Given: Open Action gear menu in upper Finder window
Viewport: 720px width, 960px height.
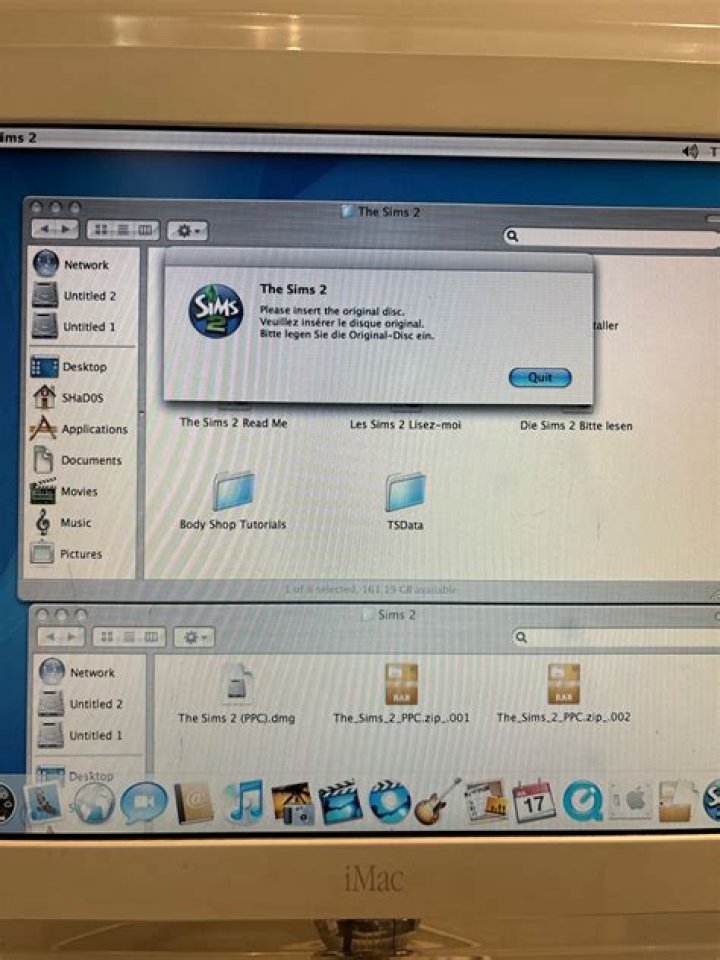Looking at the screenshot, I should point(187,231).
